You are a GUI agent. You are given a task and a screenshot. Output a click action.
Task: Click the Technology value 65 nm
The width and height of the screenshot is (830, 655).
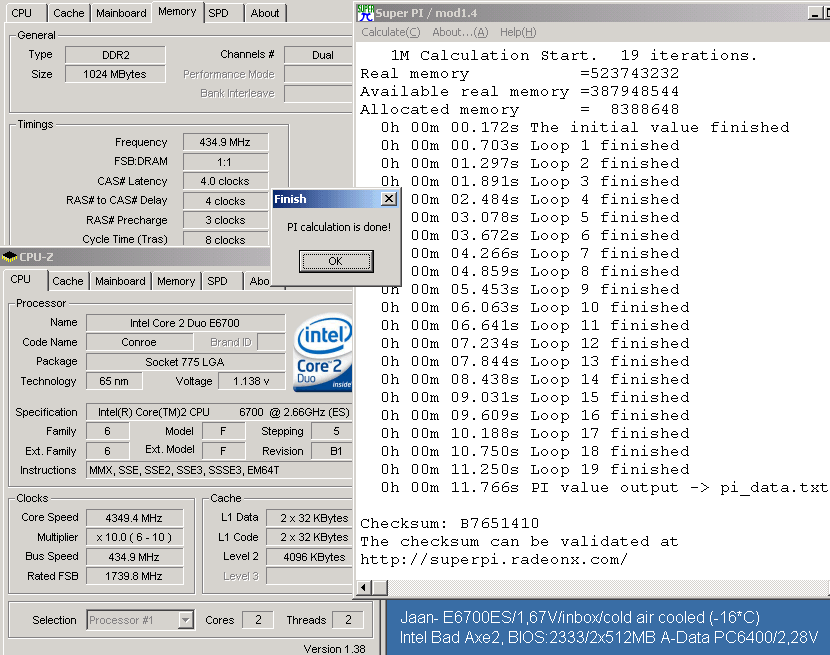pos(114,381)
